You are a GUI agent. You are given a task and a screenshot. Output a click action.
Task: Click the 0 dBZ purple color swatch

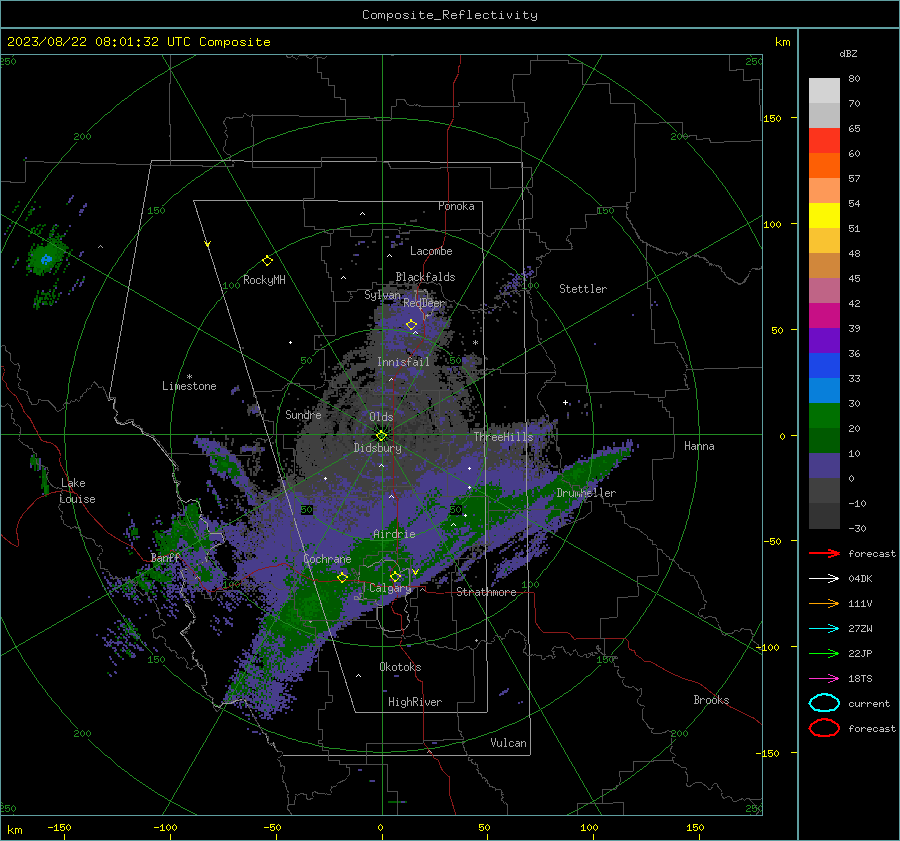pos(824,466)
